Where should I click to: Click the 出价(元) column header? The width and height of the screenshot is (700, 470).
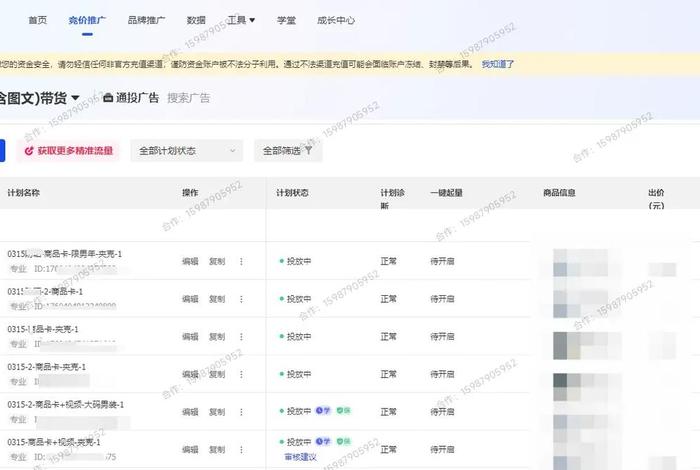[x=656, y=199]
